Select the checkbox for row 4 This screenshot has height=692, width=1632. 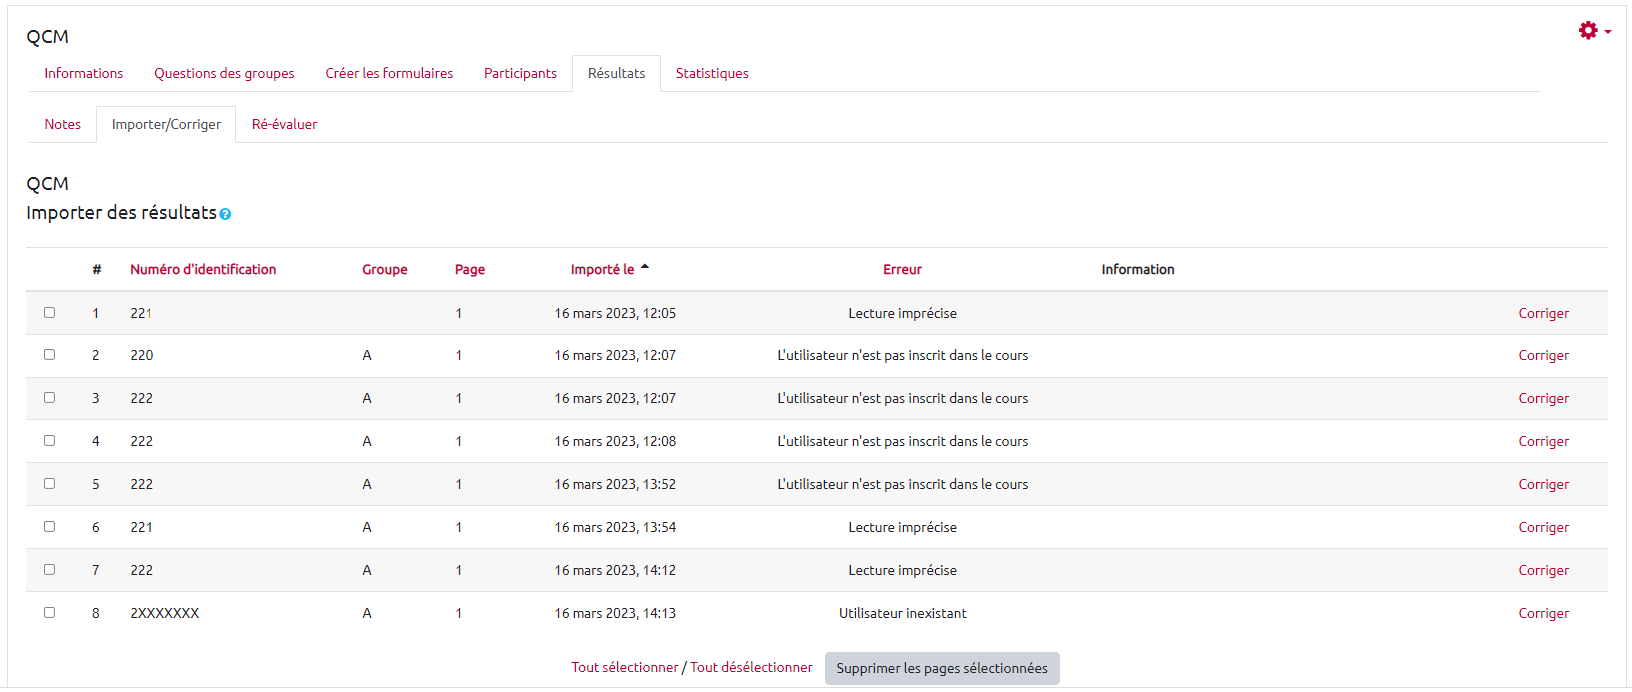click(49, 440)
